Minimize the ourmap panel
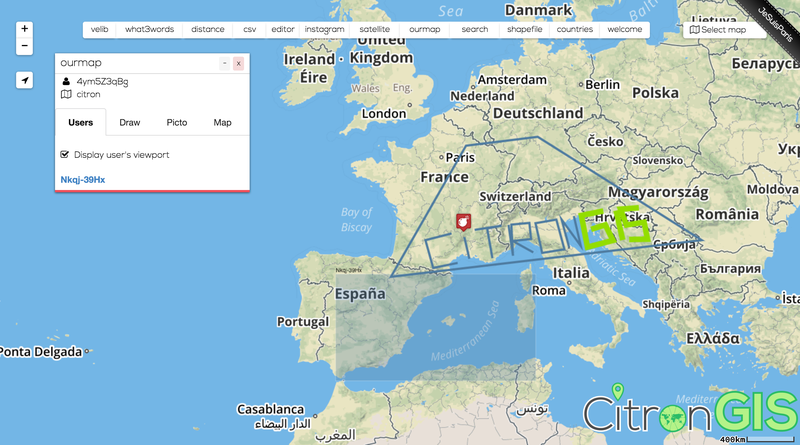 tap(224, 63)
